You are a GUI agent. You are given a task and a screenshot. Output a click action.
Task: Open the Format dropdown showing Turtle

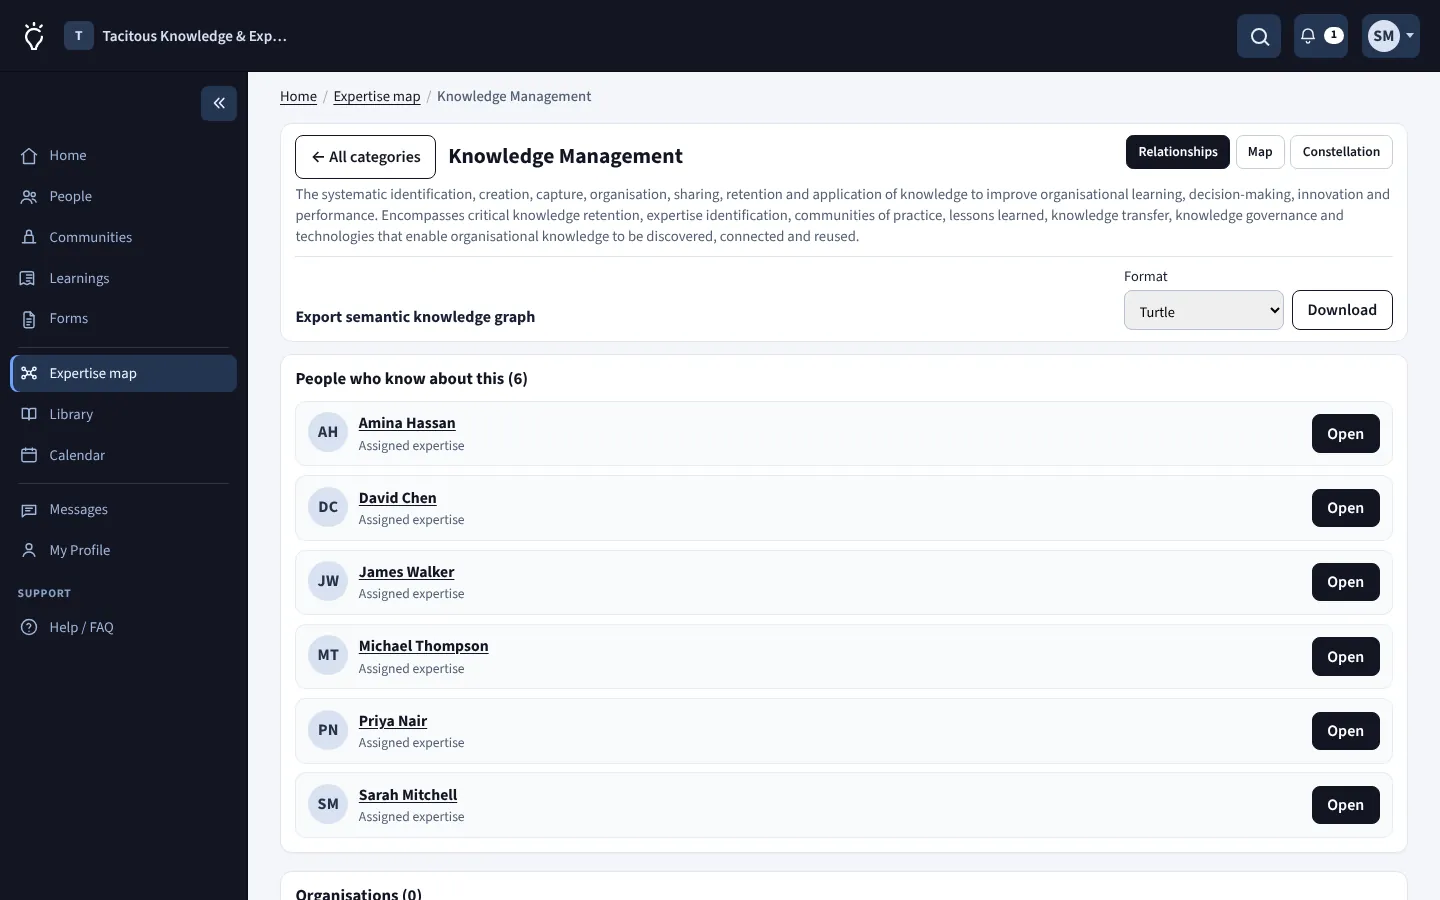click(1204, 310)
